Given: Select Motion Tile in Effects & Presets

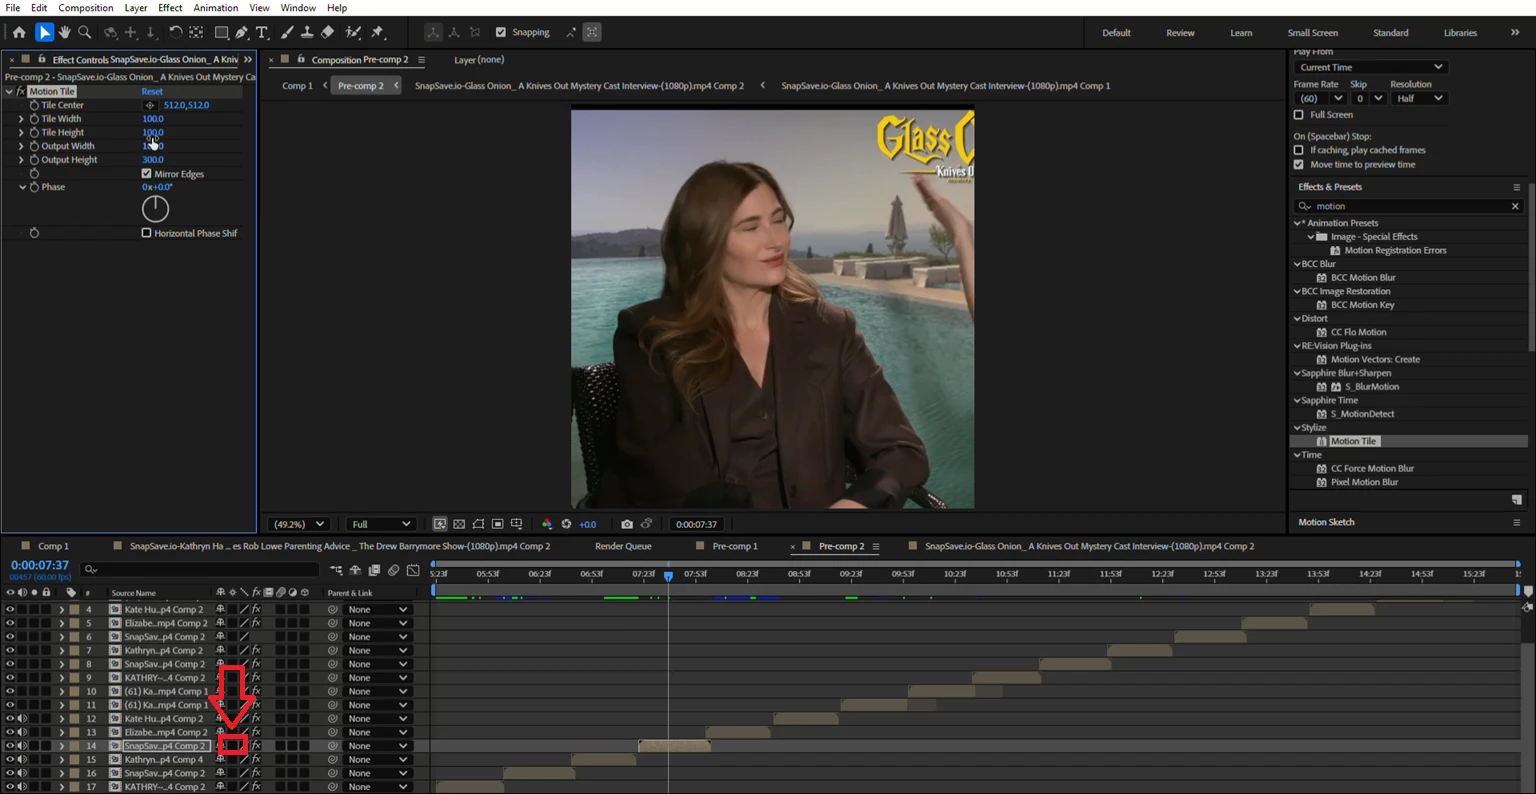Looking at the screenshot, I should coord(1353,441).
